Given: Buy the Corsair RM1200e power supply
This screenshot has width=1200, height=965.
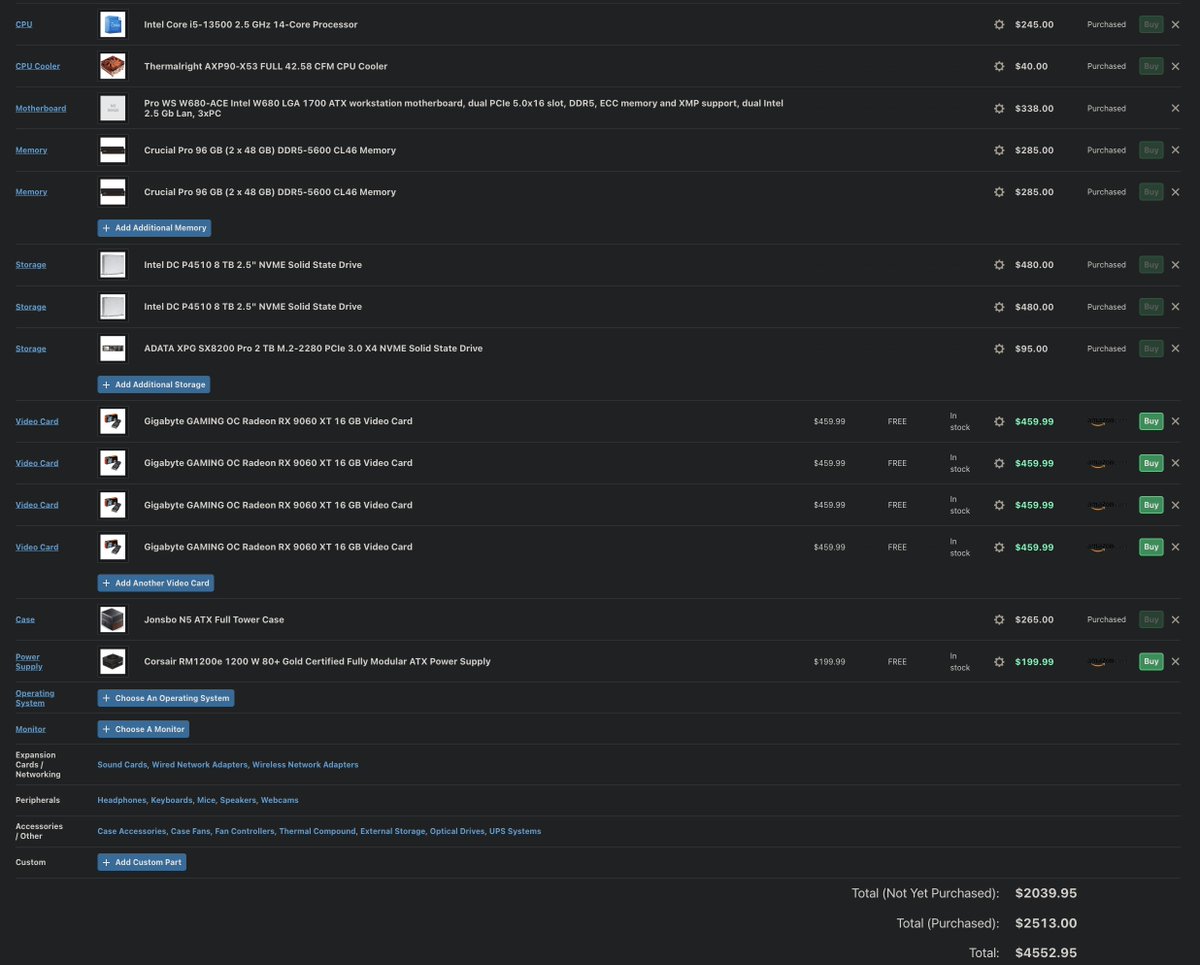Looking at the screenshot, I should [1151, 662].
